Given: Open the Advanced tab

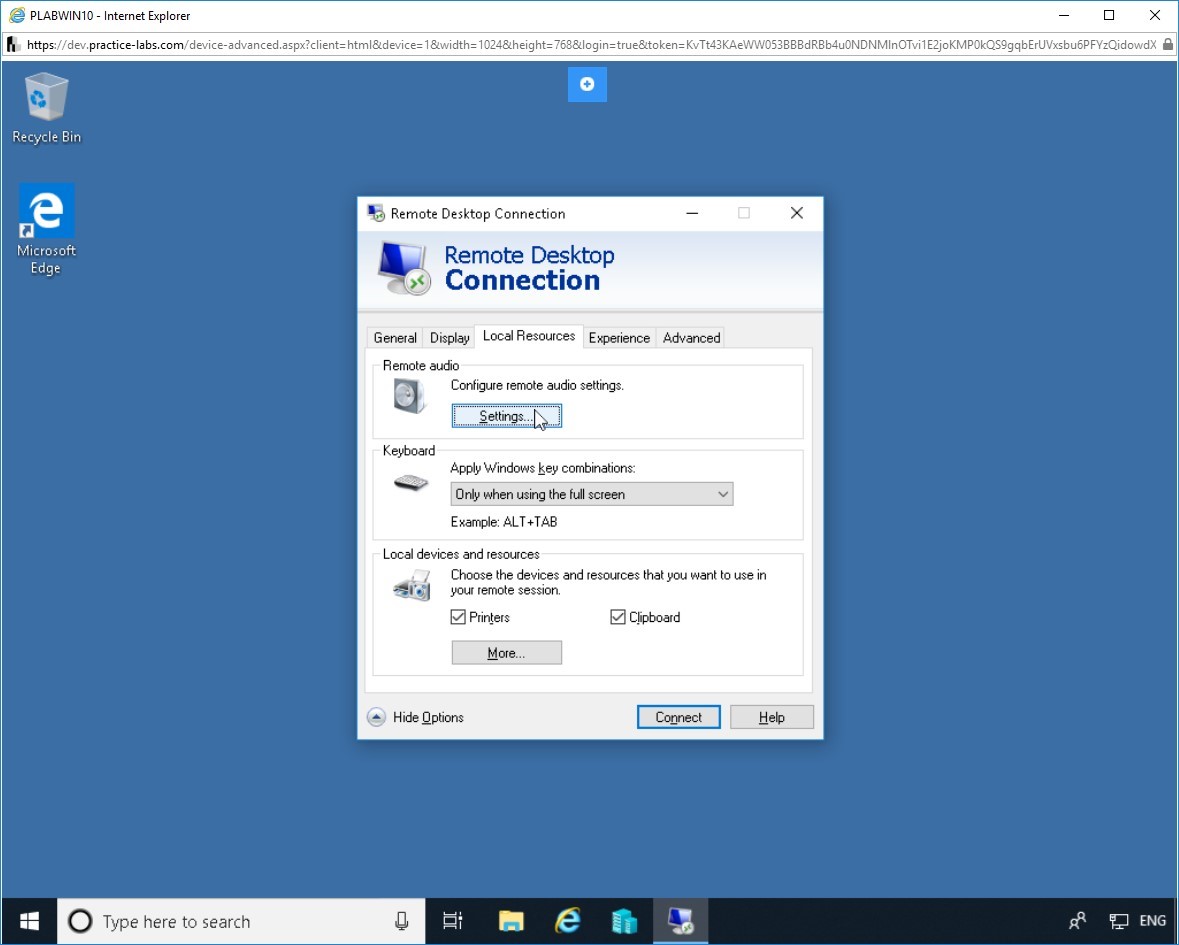Looking at the screenshot, I should pos(692,338).
